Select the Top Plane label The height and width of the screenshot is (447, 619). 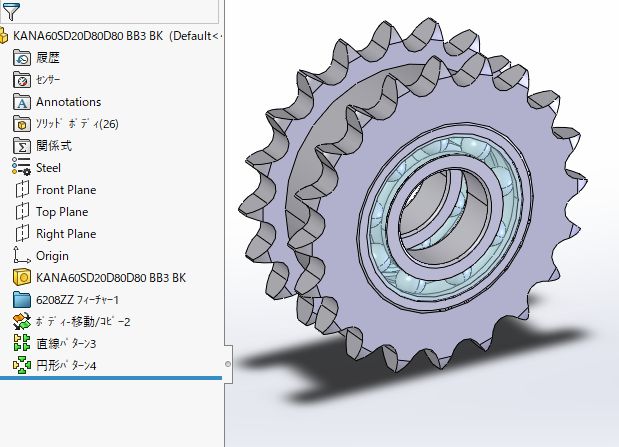[x=62, y=212]
